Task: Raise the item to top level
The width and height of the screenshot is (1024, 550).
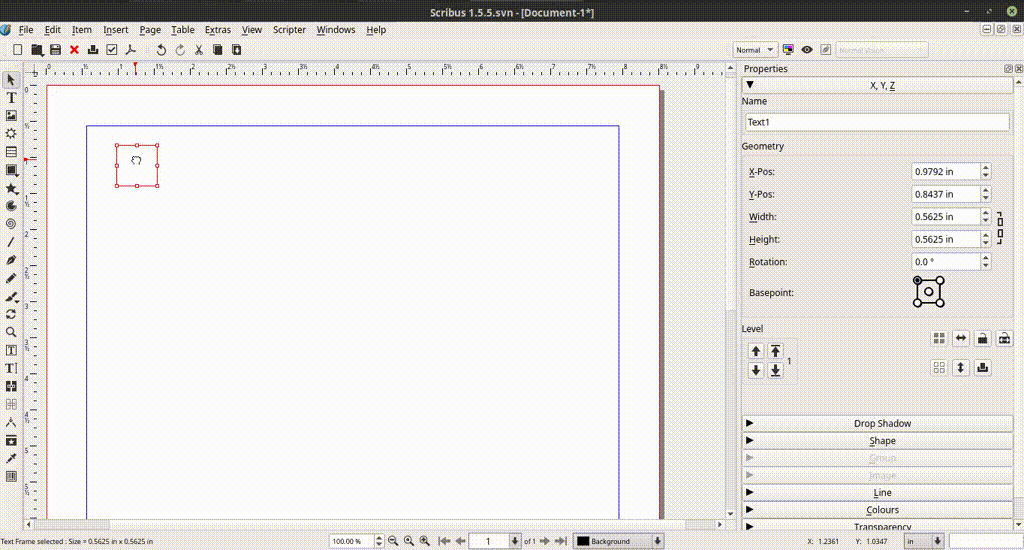Action: point(775,351)
